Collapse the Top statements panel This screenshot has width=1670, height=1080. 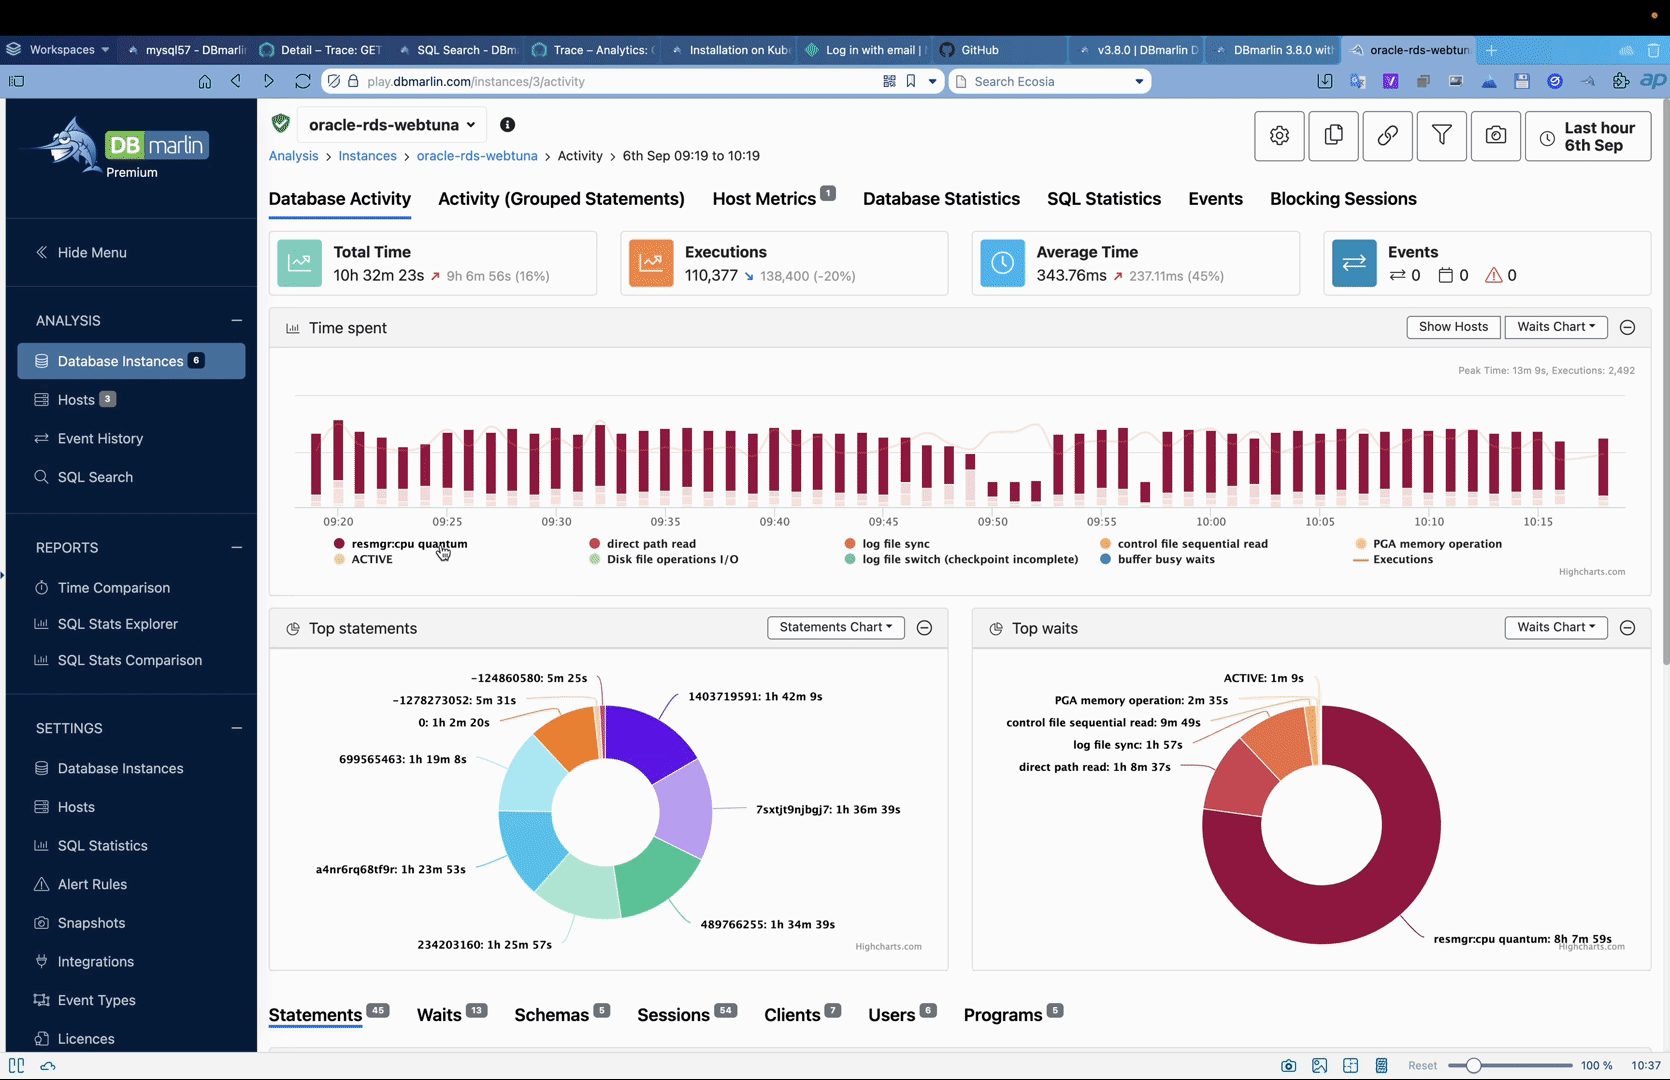click(x=924, y=628)
